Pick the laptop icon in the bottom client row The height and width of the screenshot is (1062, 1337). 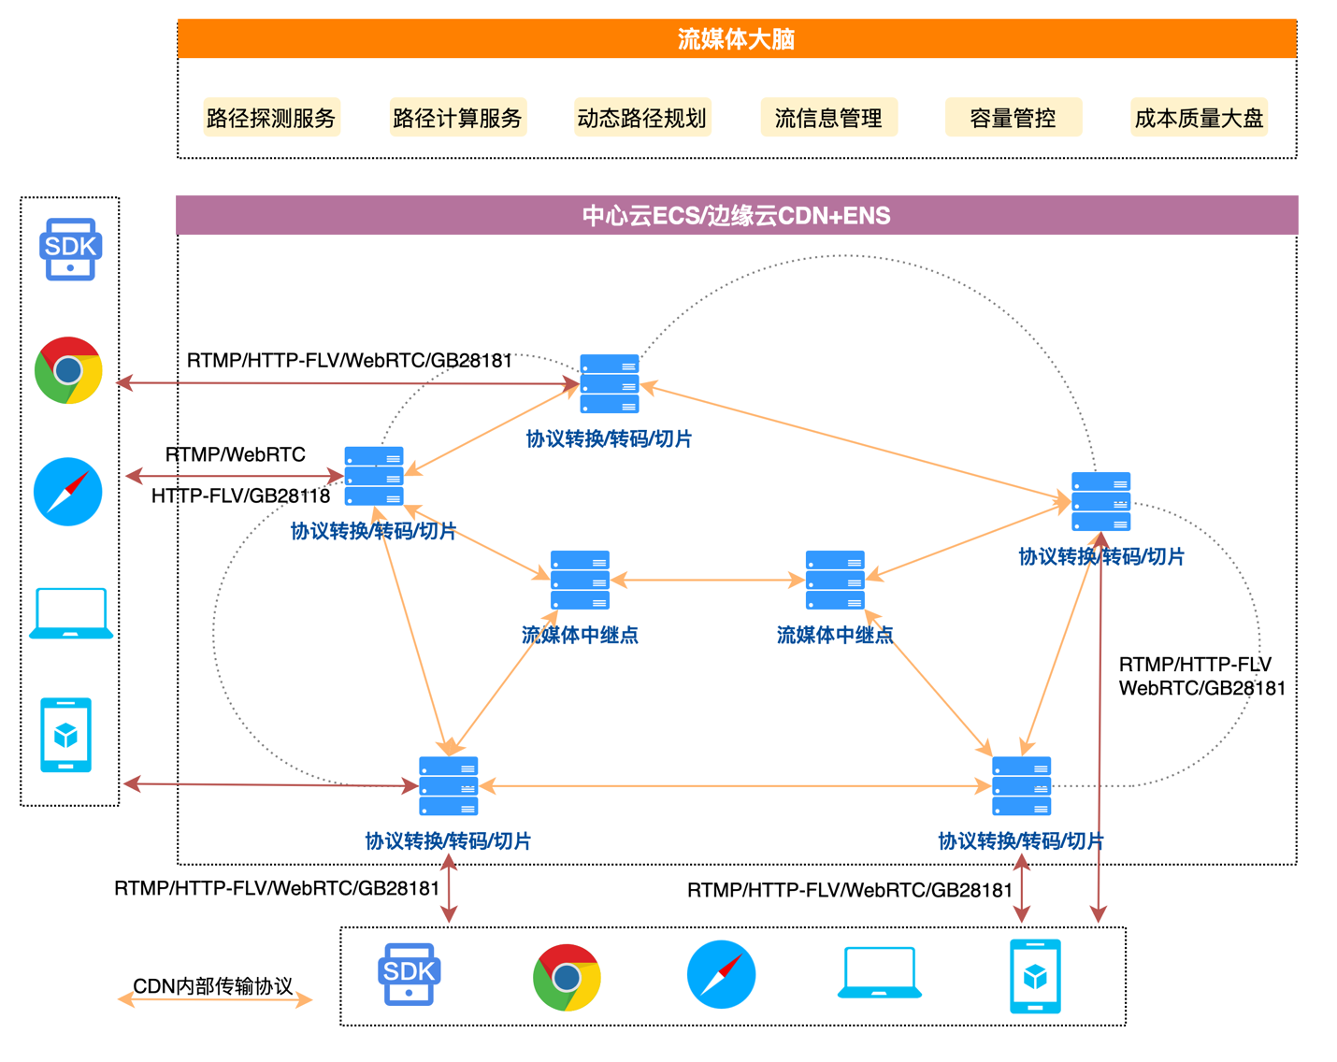pos(879,973)
